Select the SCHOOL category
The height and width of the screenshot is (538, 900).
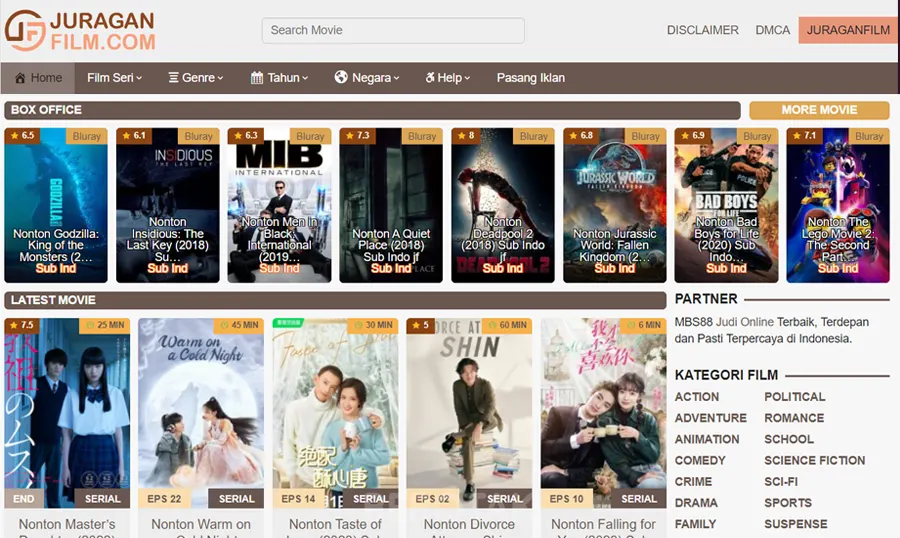pyautogui.click(x=789, y=439)
